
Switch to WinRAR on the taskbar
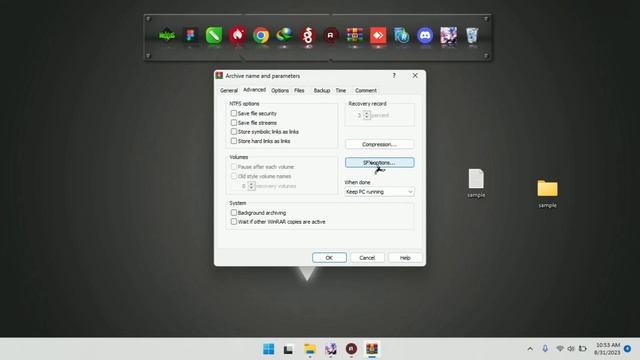[372, 349]
